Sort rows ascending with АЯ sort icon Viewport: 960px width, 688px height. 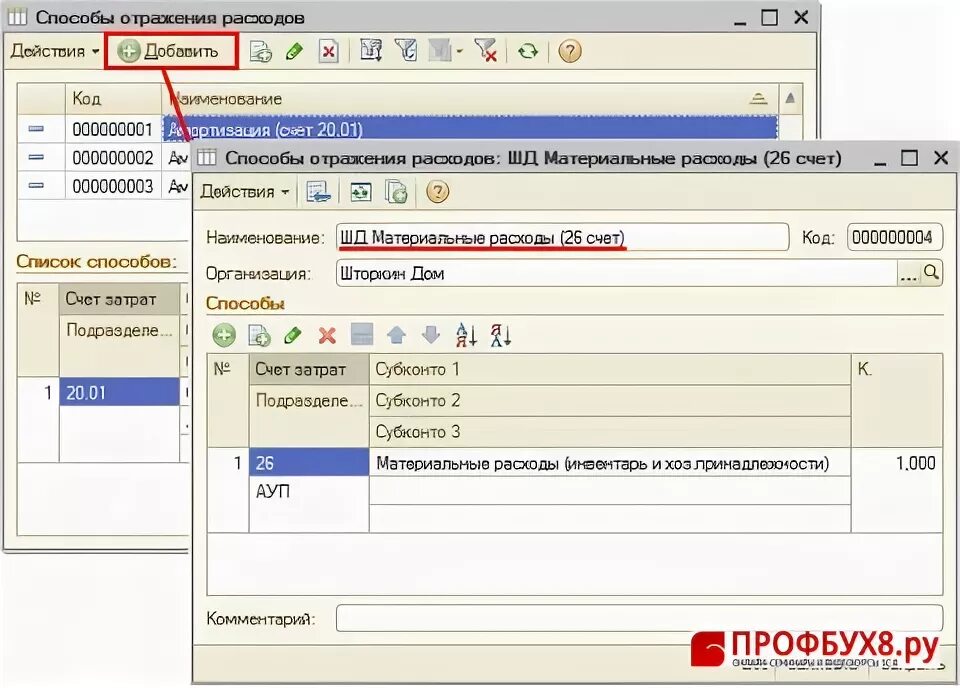(x=466, y=336)
